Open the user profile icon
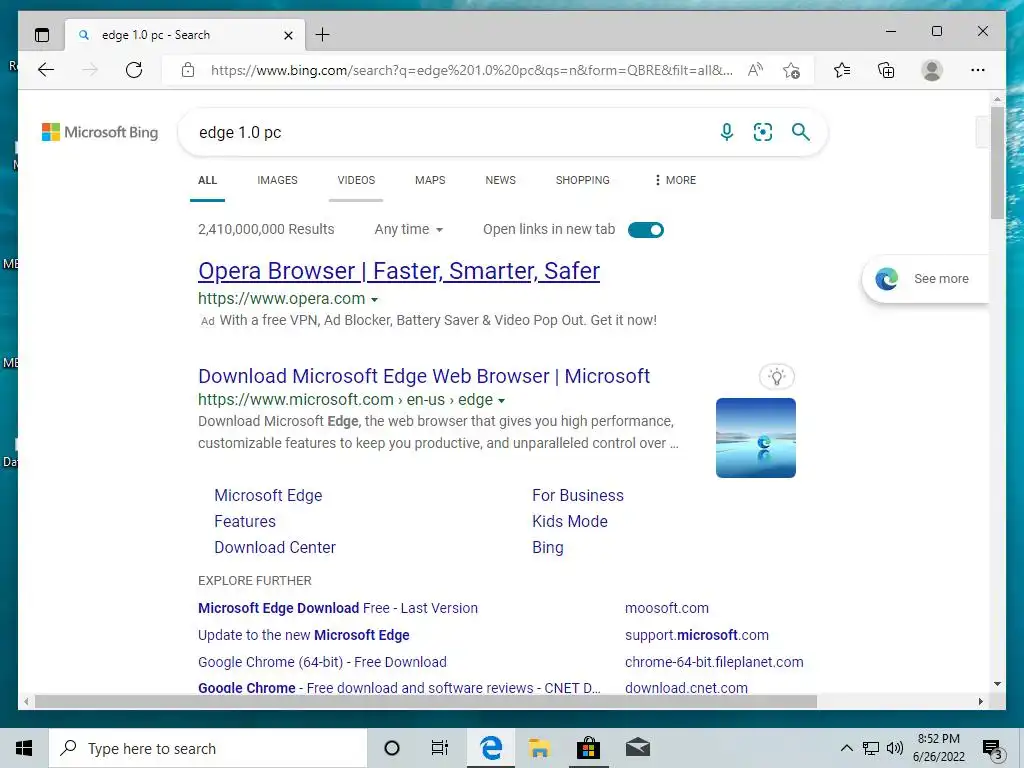The width and height of the screenshot is (1024, 768). (932, 70)
